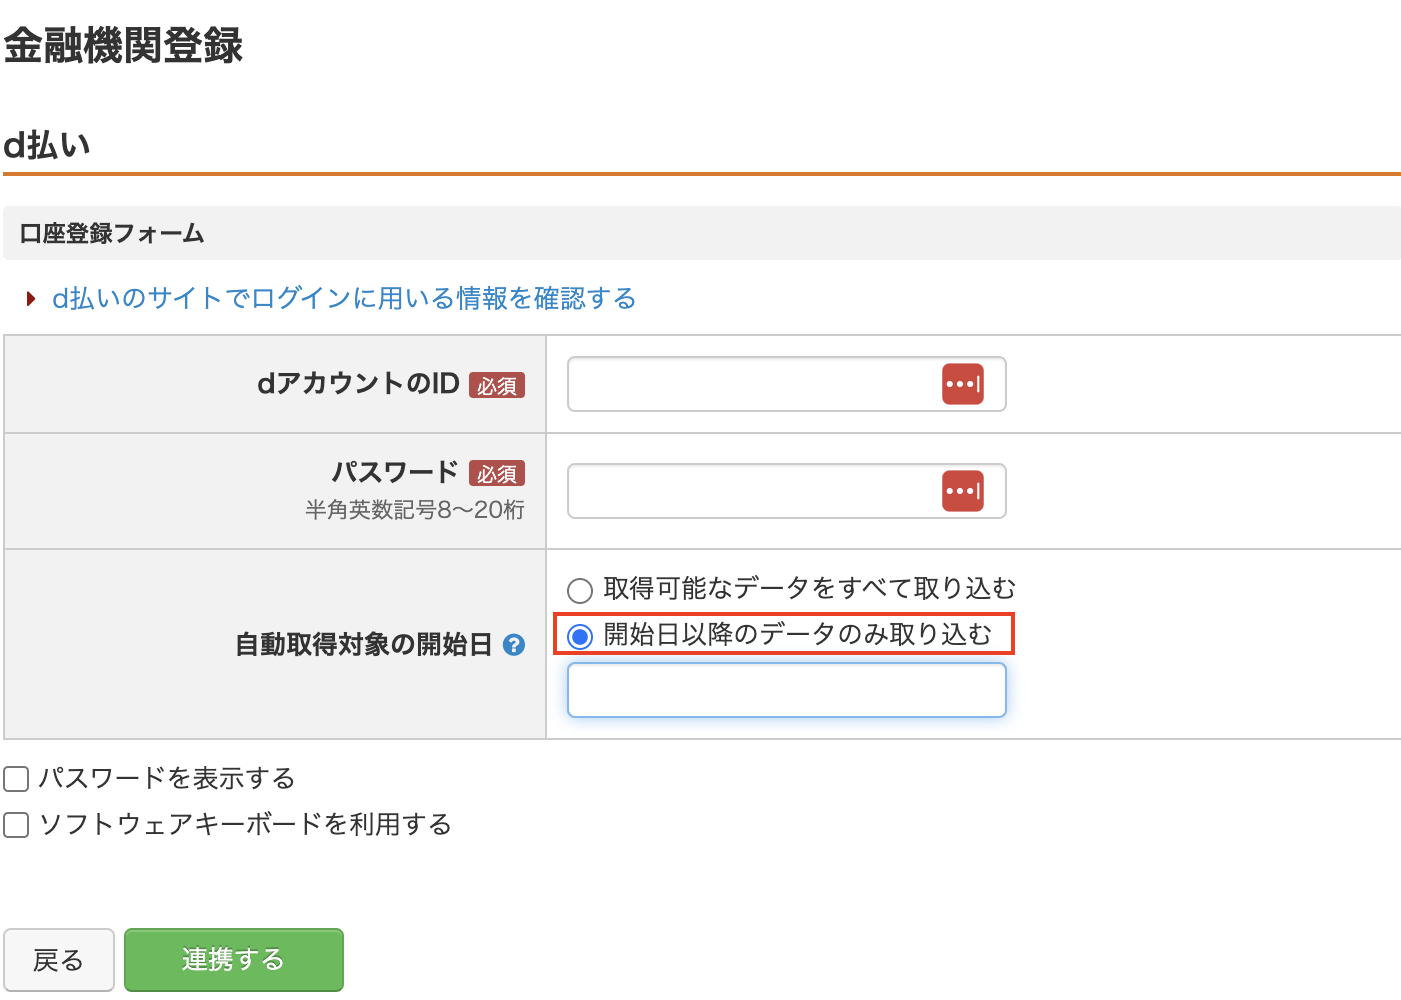Click the d払い heading
The image size is (1401, 1000).
47,145
